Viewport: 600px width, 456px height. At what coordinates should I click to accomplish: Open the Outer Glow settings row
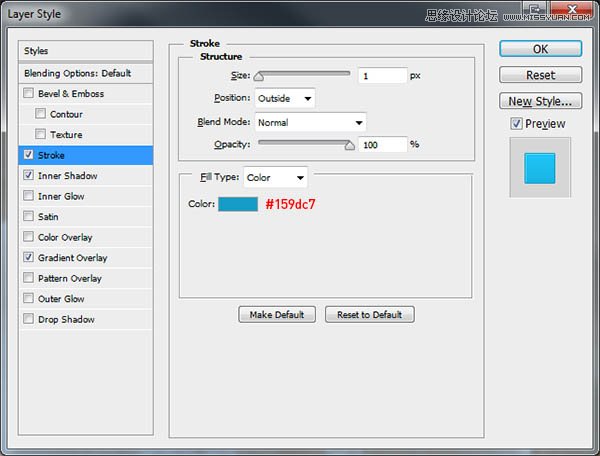[86, 299]
